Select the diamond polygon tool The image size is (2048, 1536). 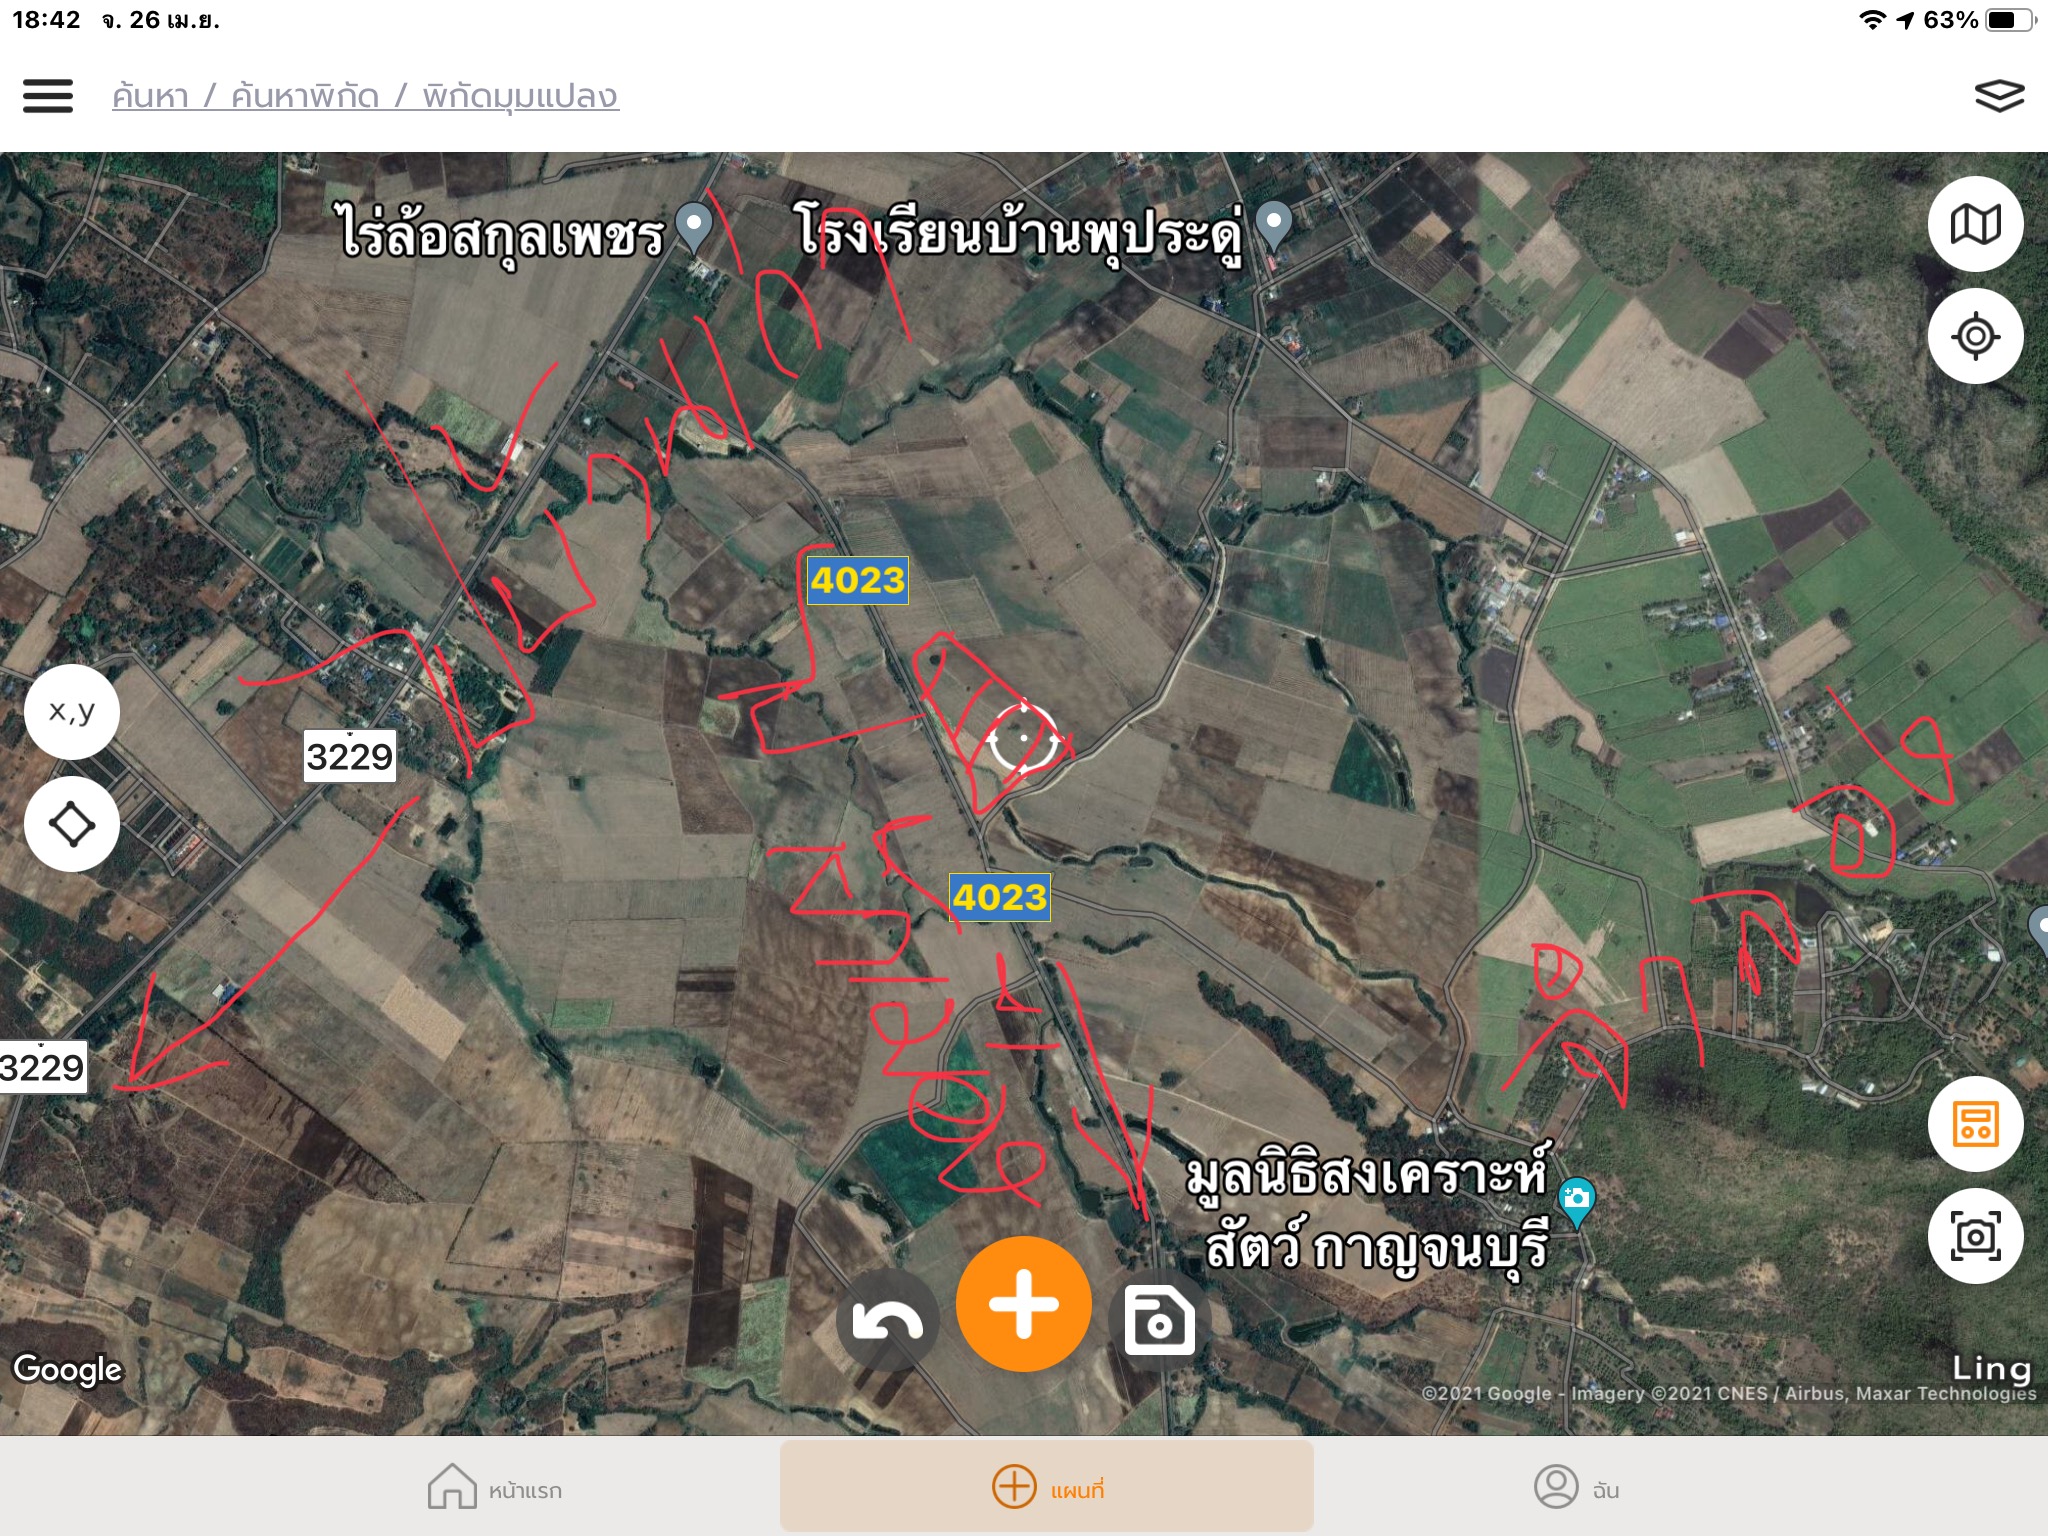[x=72, y=824]
